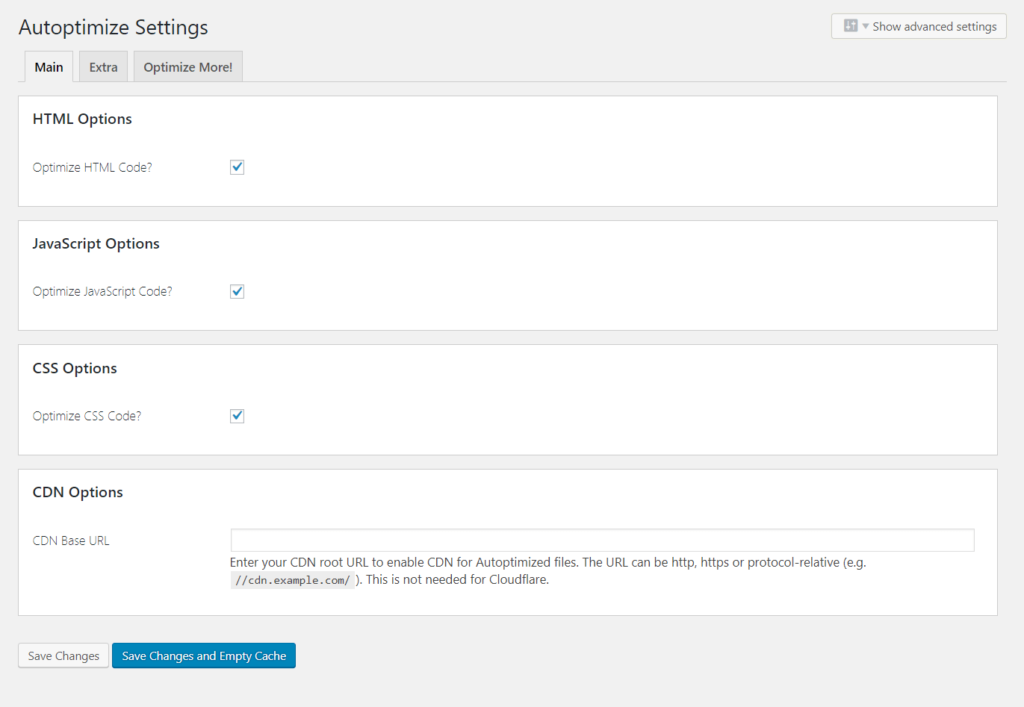Click the Optimize HTML Code? label
The width and height of the screenshot is (1024, 707).
(92, 167)
